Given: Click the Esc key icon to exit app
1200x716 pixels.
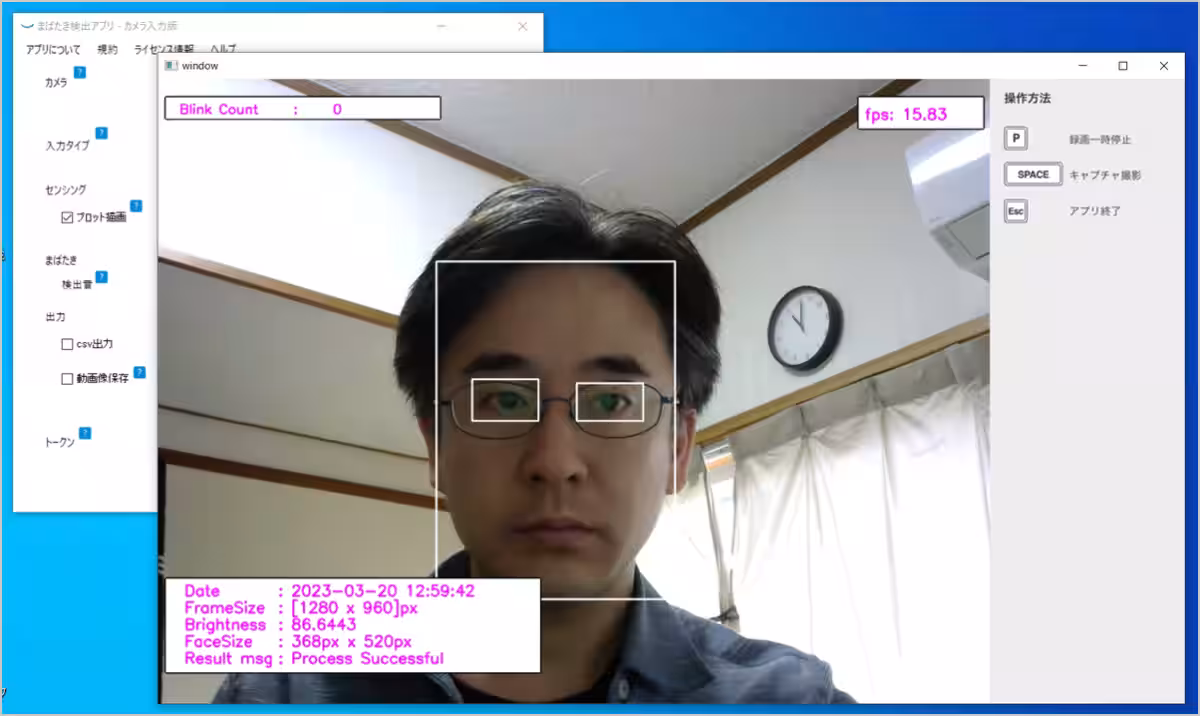Looking at the screenshot, I should click(x=1016, y=211).
